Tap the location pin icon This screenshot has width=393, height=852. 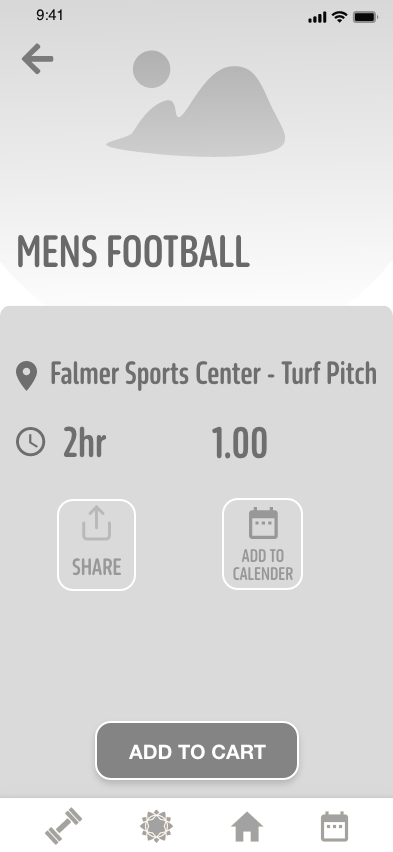26,376
